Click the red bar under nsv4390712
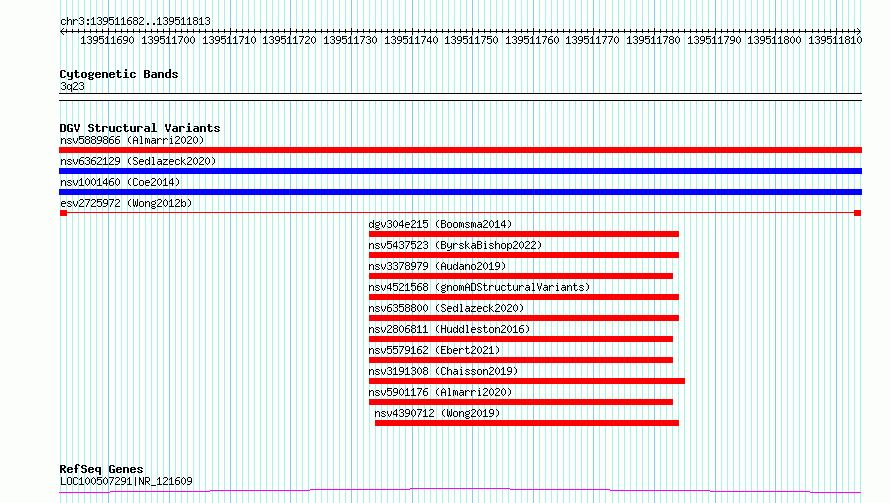Image resolution: width=890 pixels, height=503 pixels. [527, 423]
